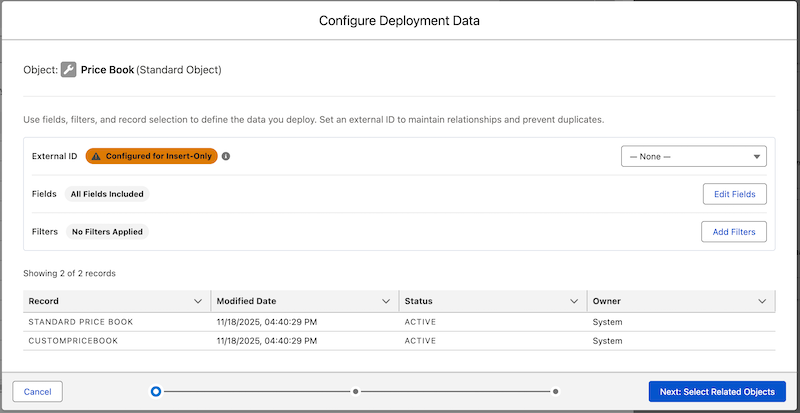The width and height of the screenshot is (800, 413).
Task: Select the last progress step dot
Action: 555,392
